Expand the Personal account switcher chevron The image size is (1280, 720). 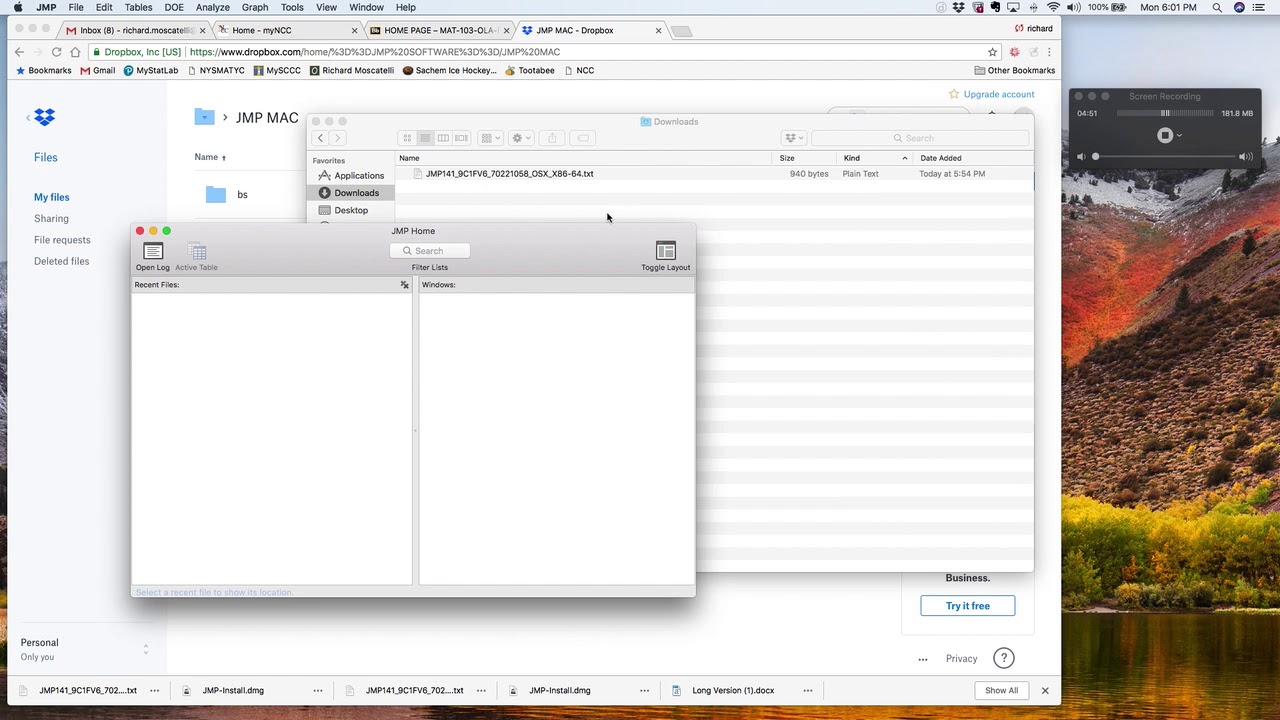coord(146,649)
